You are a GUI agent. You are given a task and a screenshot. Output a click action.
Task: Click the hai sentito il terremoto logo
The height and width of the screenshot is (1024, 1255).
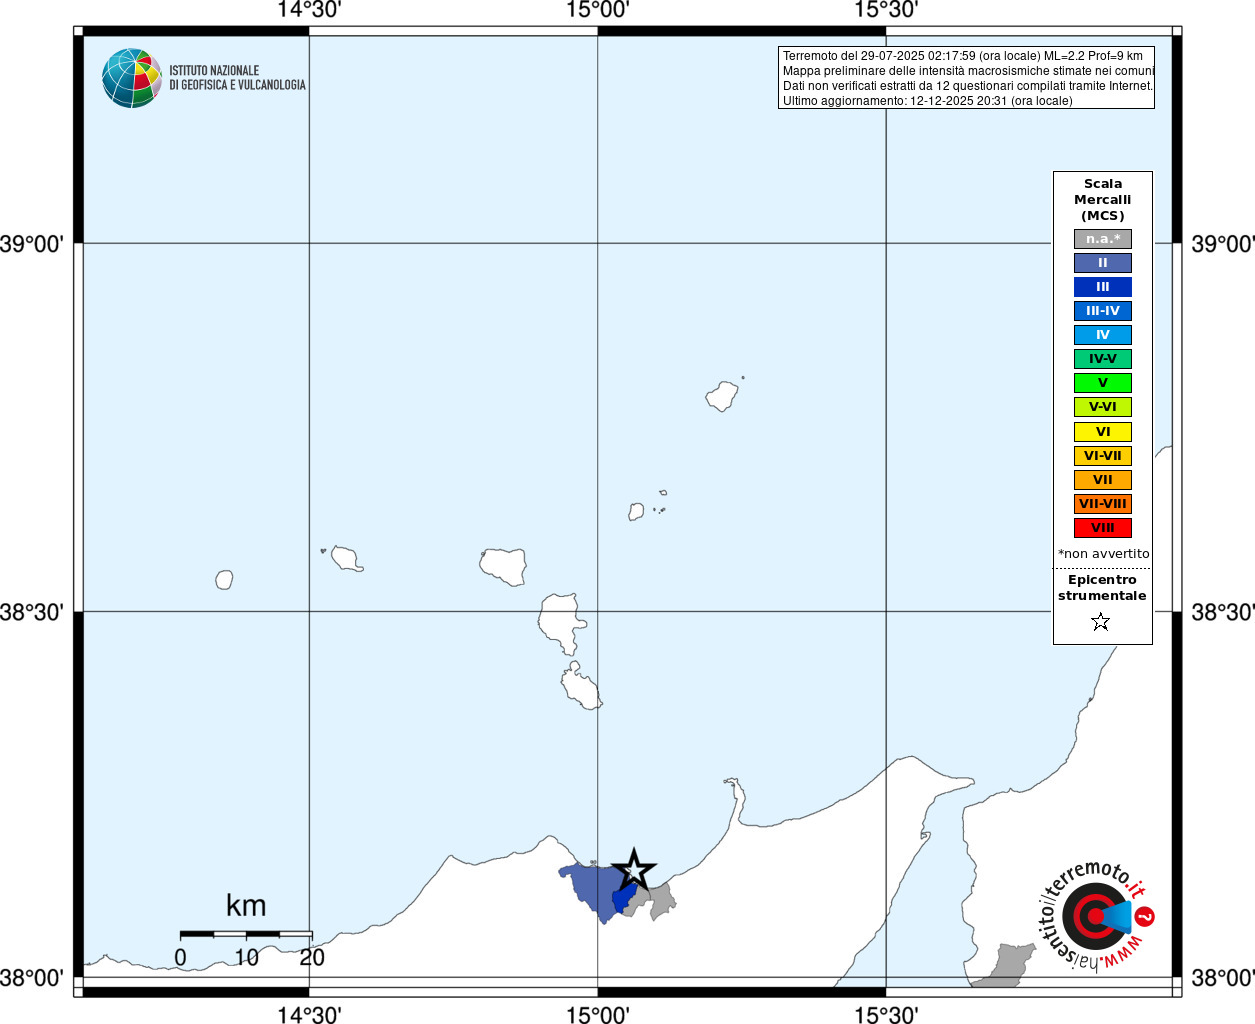(x=1097, y=915)
